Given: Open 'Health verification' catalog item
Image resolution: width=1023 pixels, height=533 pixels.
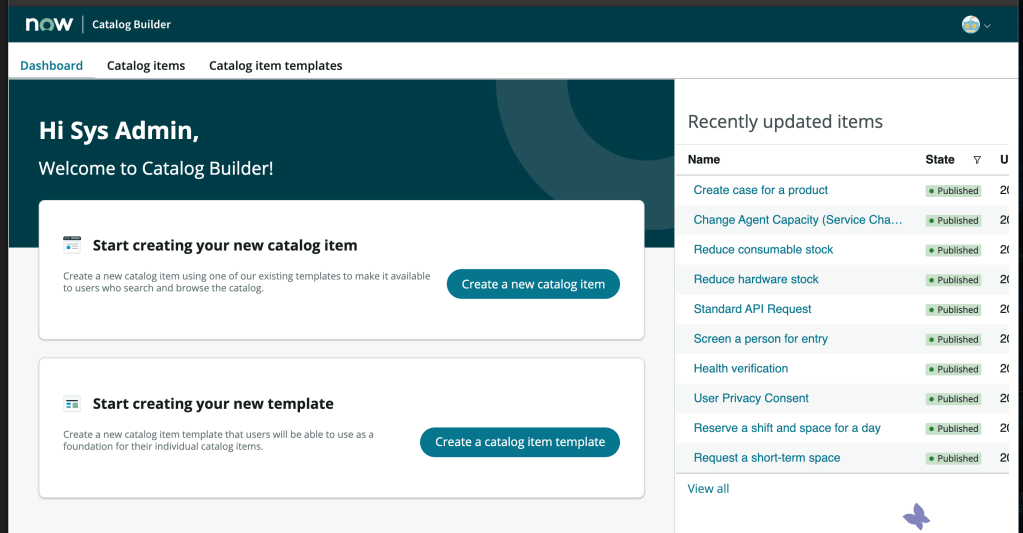Looking at the screenshot, I should 740,368.
